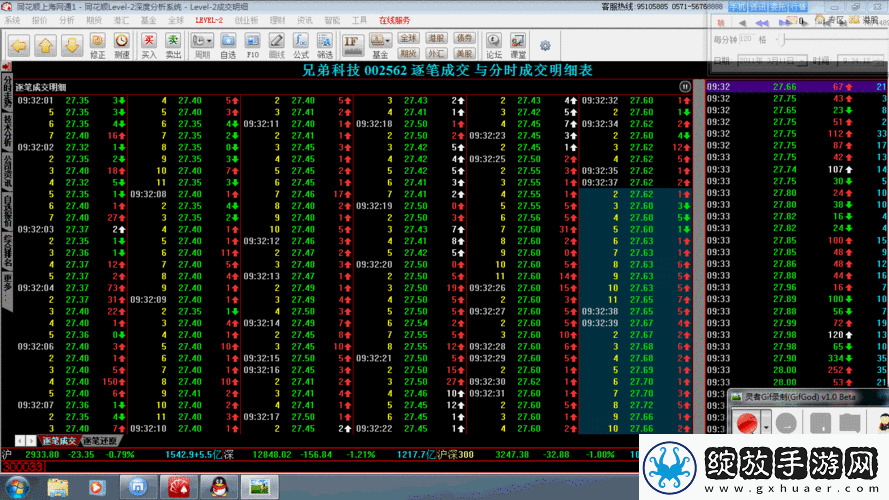889x500 pixels.
Task: Click the 外汇 forex button
Action: pyautogui.click(x=436, y=53)
